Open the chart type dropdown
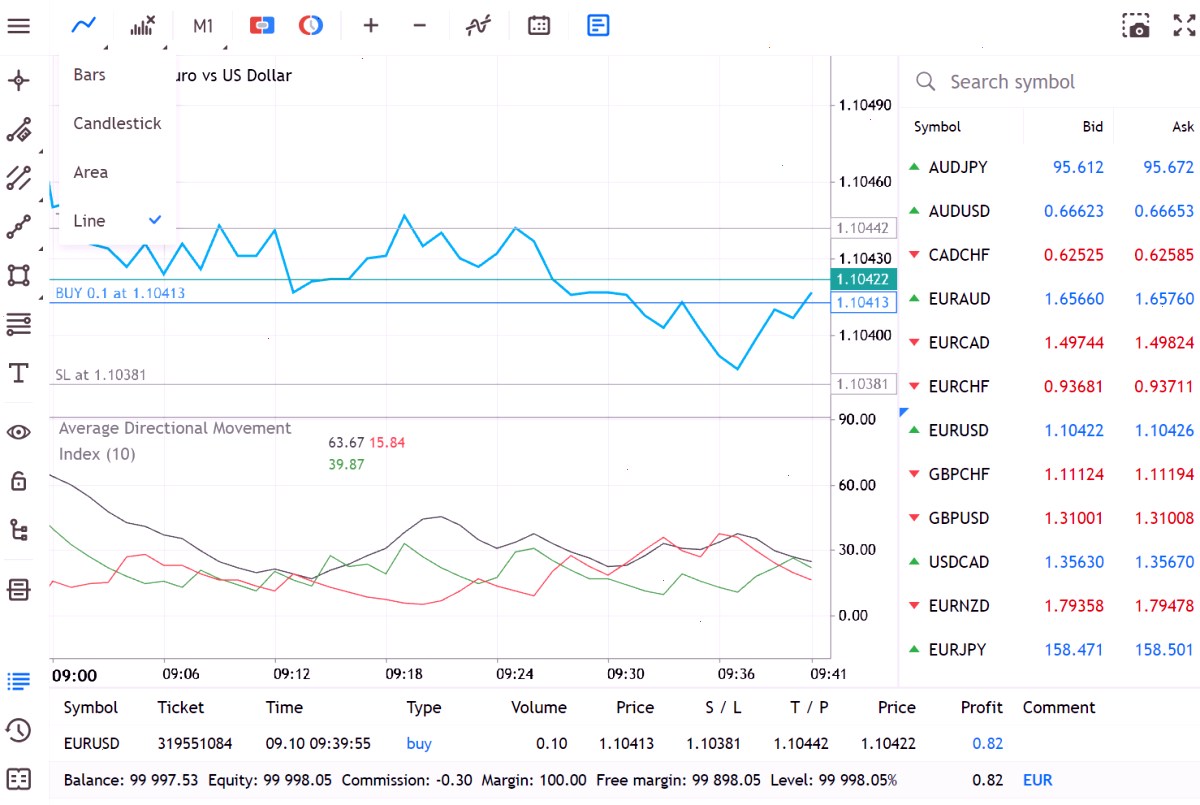Viewport: 1200px width, 805px height. [x=84, y=25]
